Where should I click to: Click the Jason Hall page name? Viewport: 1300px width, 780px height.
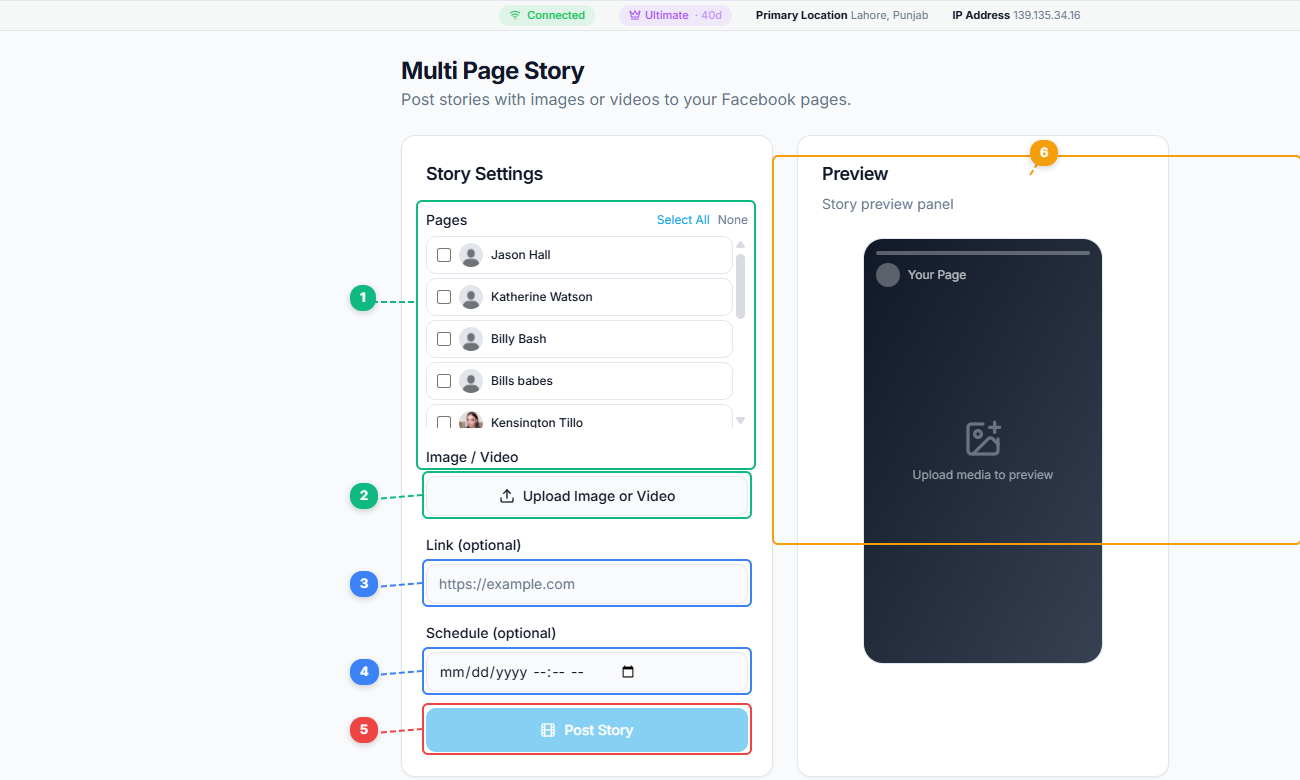(521, 255)
